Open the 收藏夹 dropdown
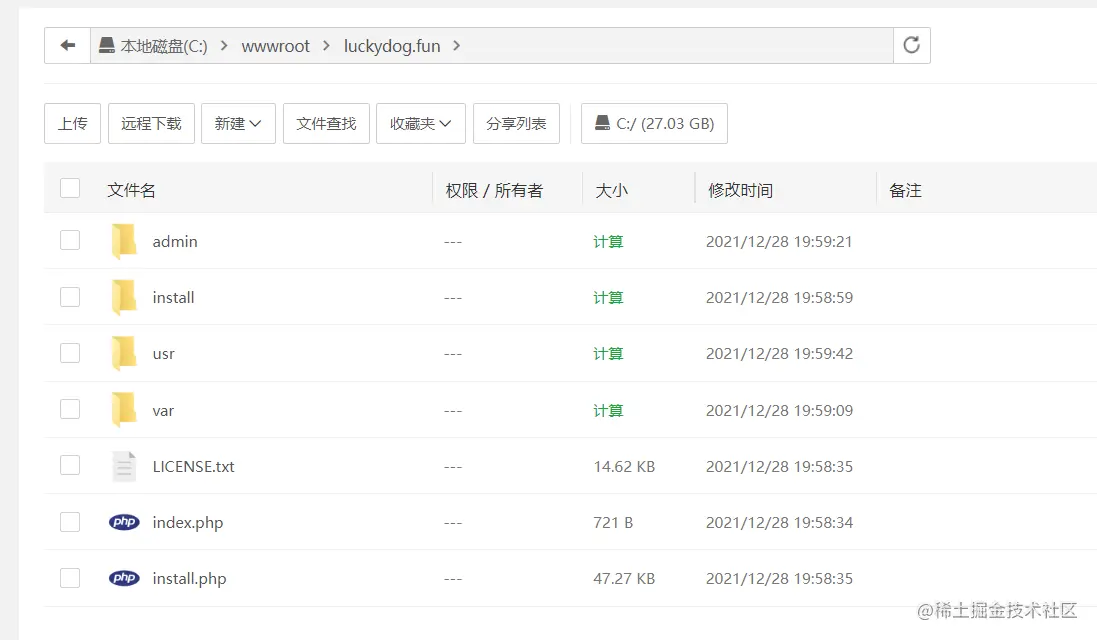 pyautogui.click(x=420, y=124)
